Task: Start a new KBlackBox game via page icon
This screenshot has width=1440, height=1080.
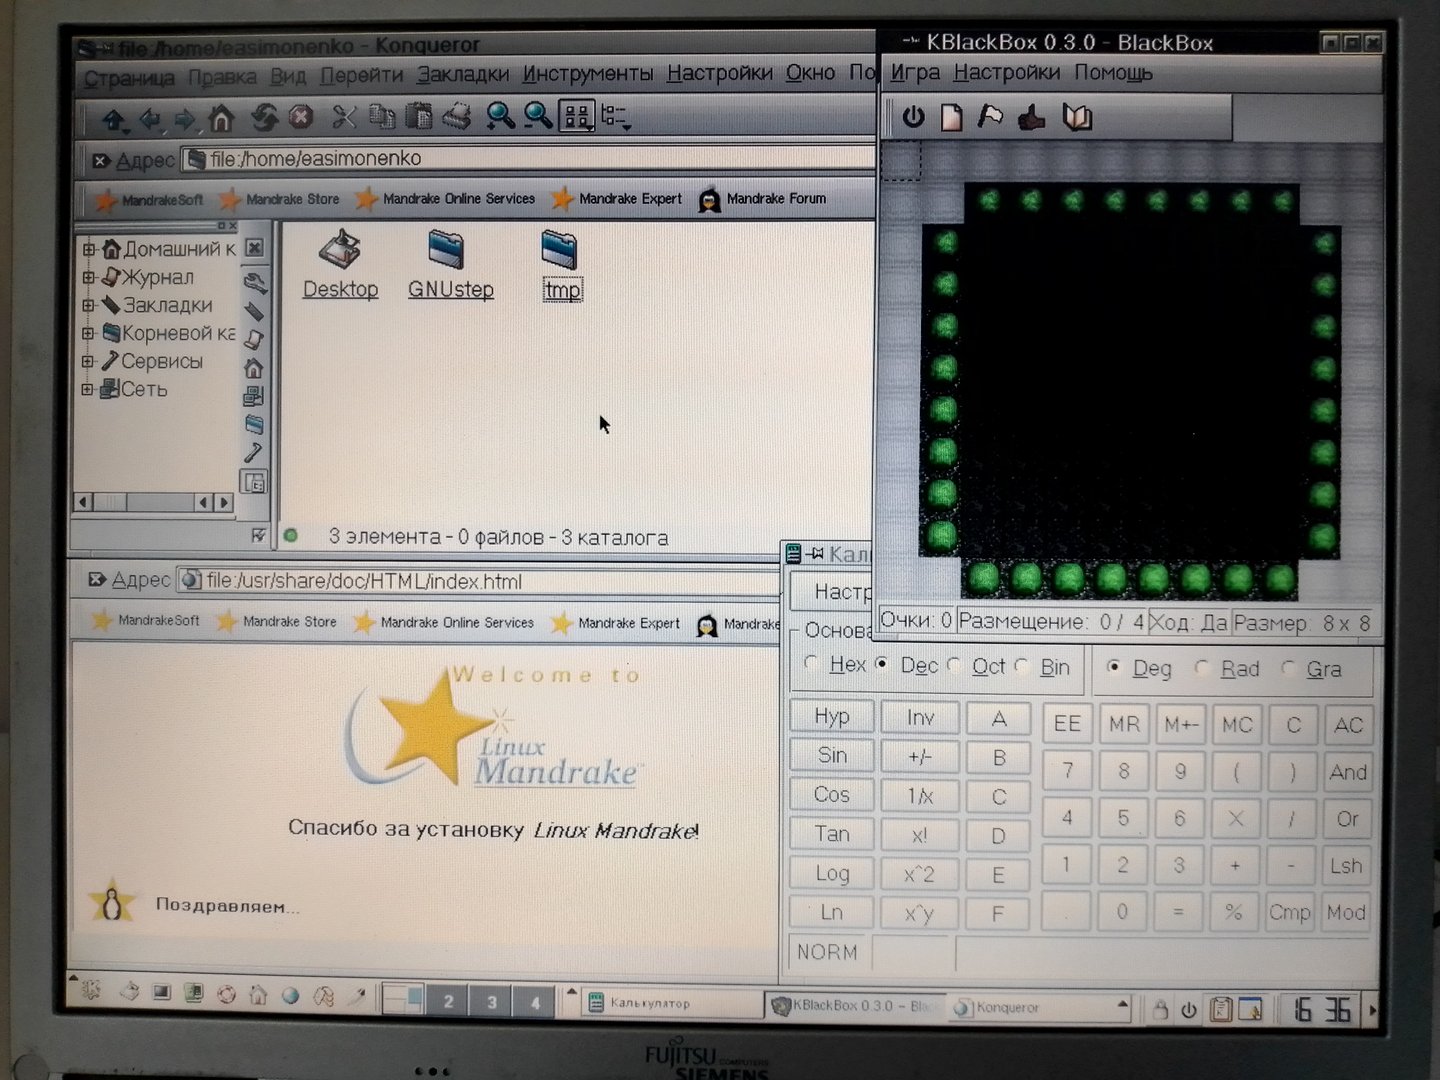Action: [x=951, y=117]
